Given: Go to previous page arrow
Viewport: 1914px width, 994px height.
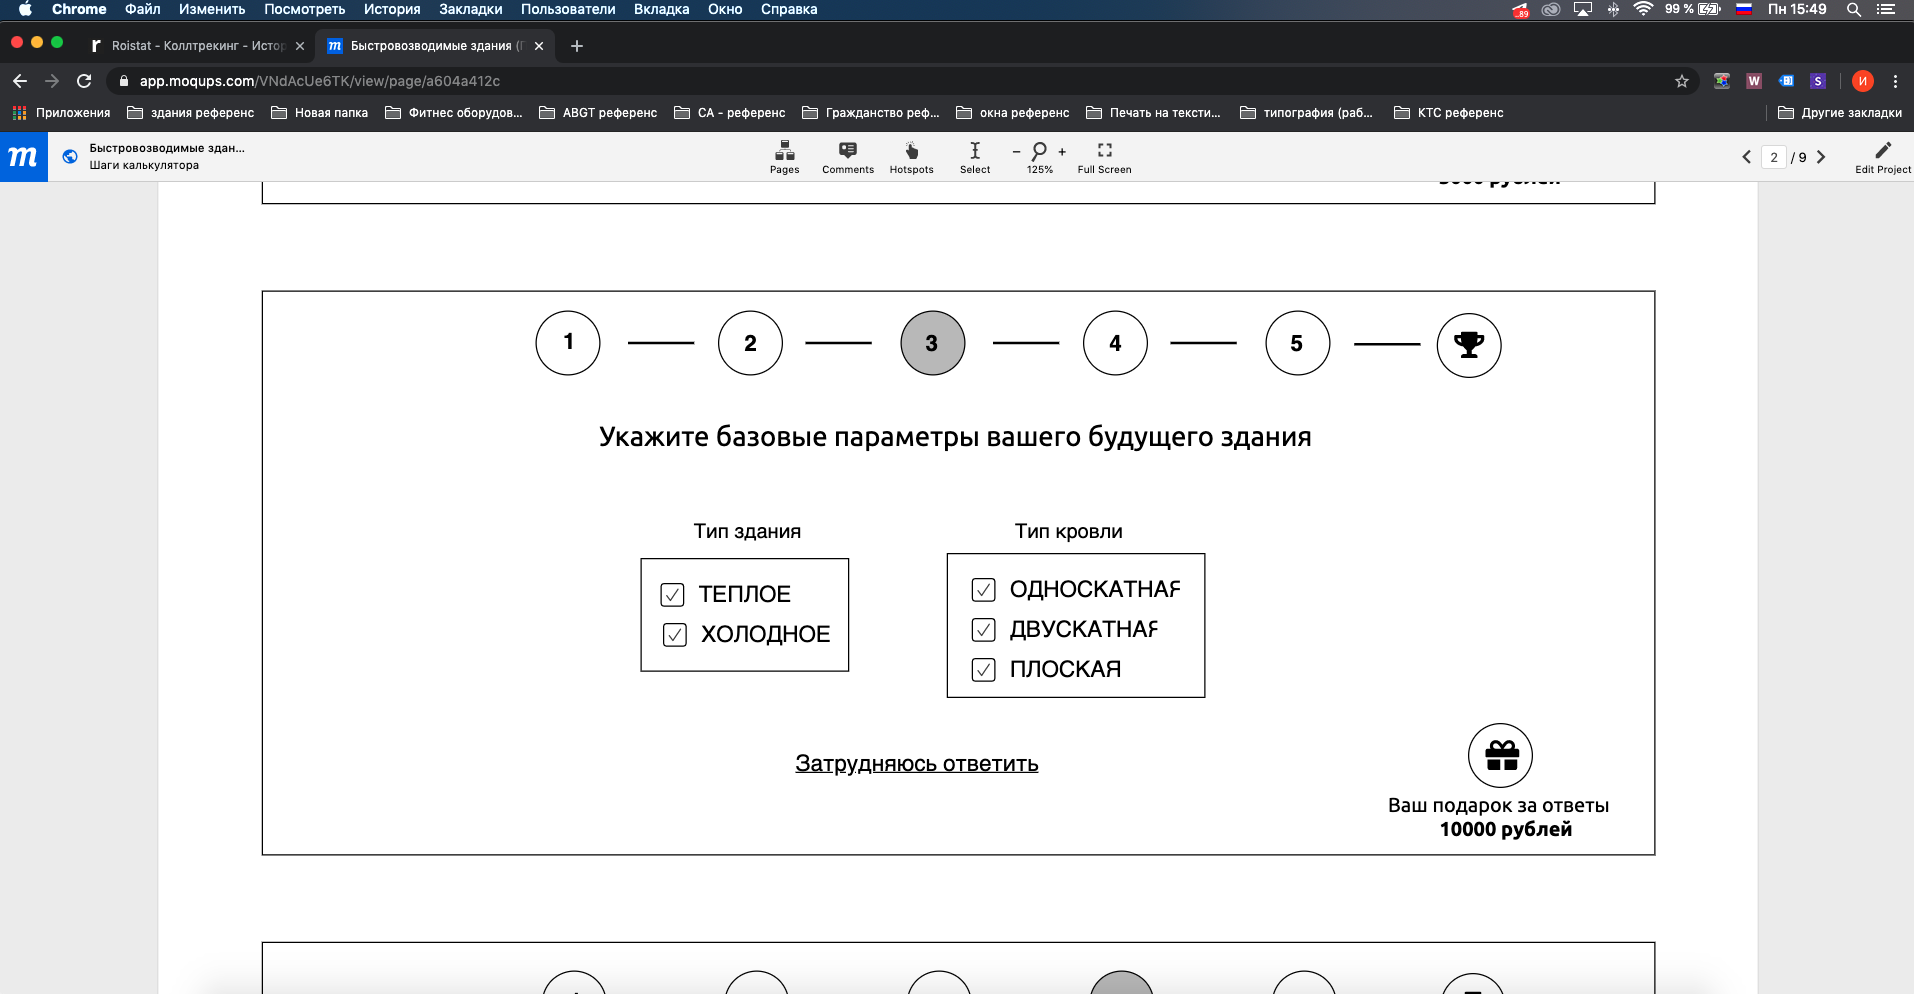Looking at the screenshot, I should pyautogui.click(x=1746, y=157).
